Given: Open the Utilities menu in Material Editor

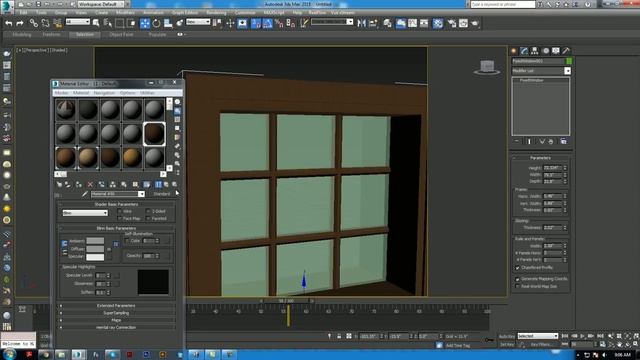Looking at the screenshot, I should (x=147, y=93).
